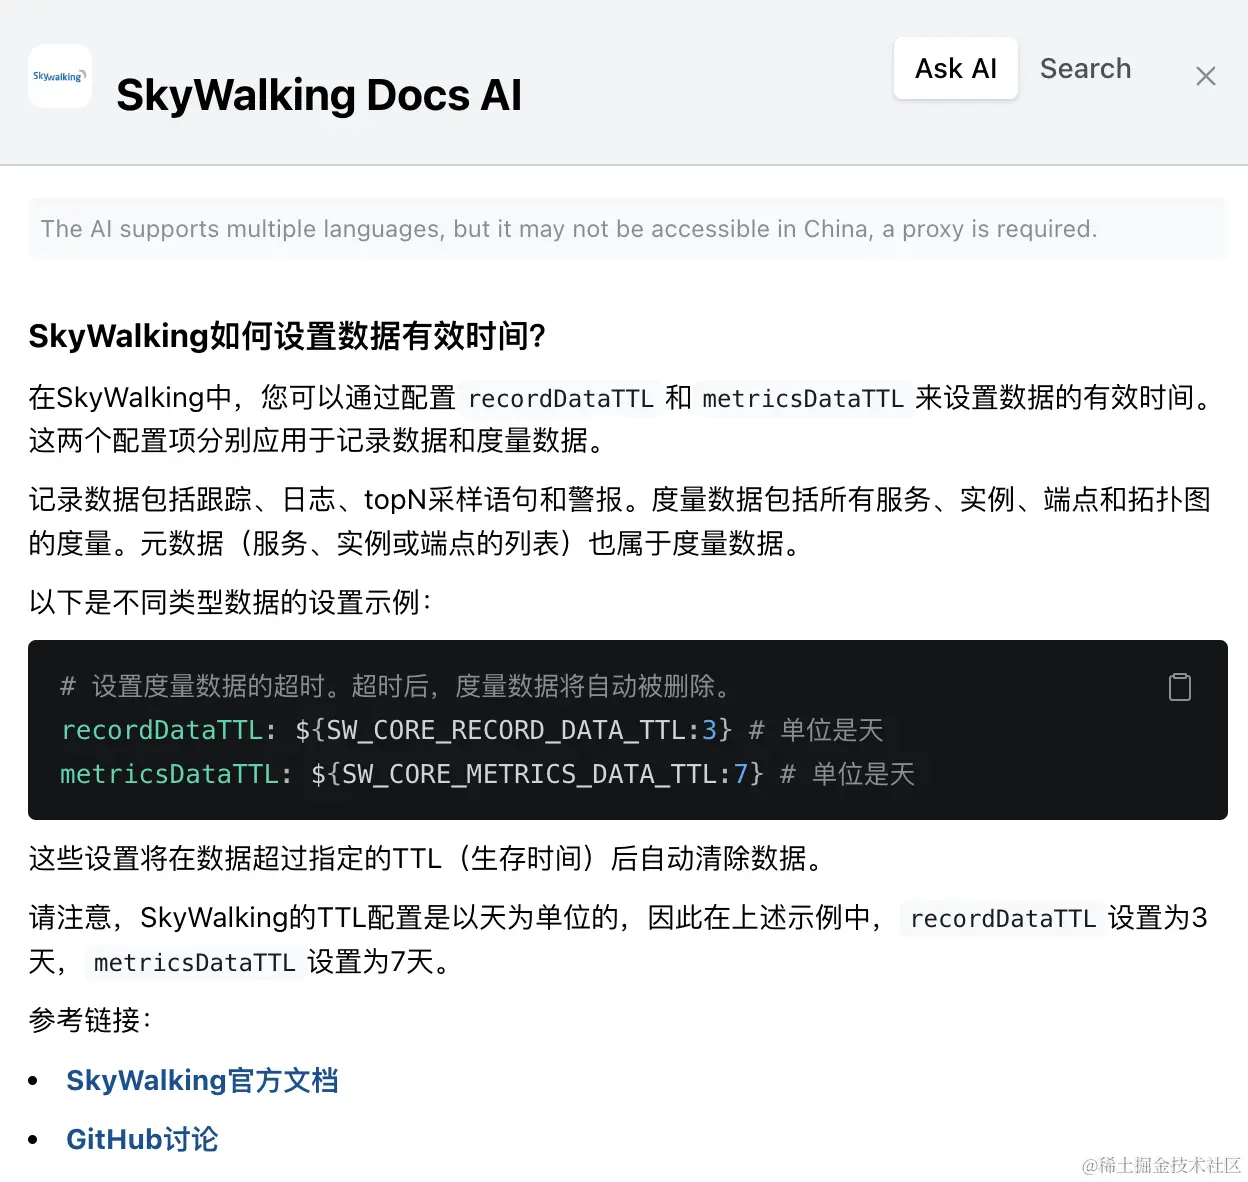Click the SW_CORE_RECORD_DATA_TTL value 3
Screen dimensions: 1248x1182
712,730
